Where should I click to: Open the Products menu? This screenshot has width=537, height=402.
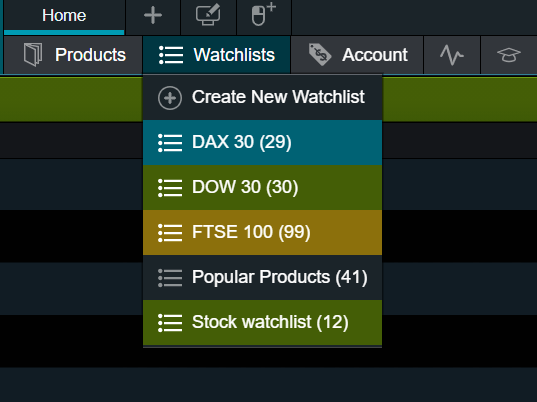pos(73,55)
